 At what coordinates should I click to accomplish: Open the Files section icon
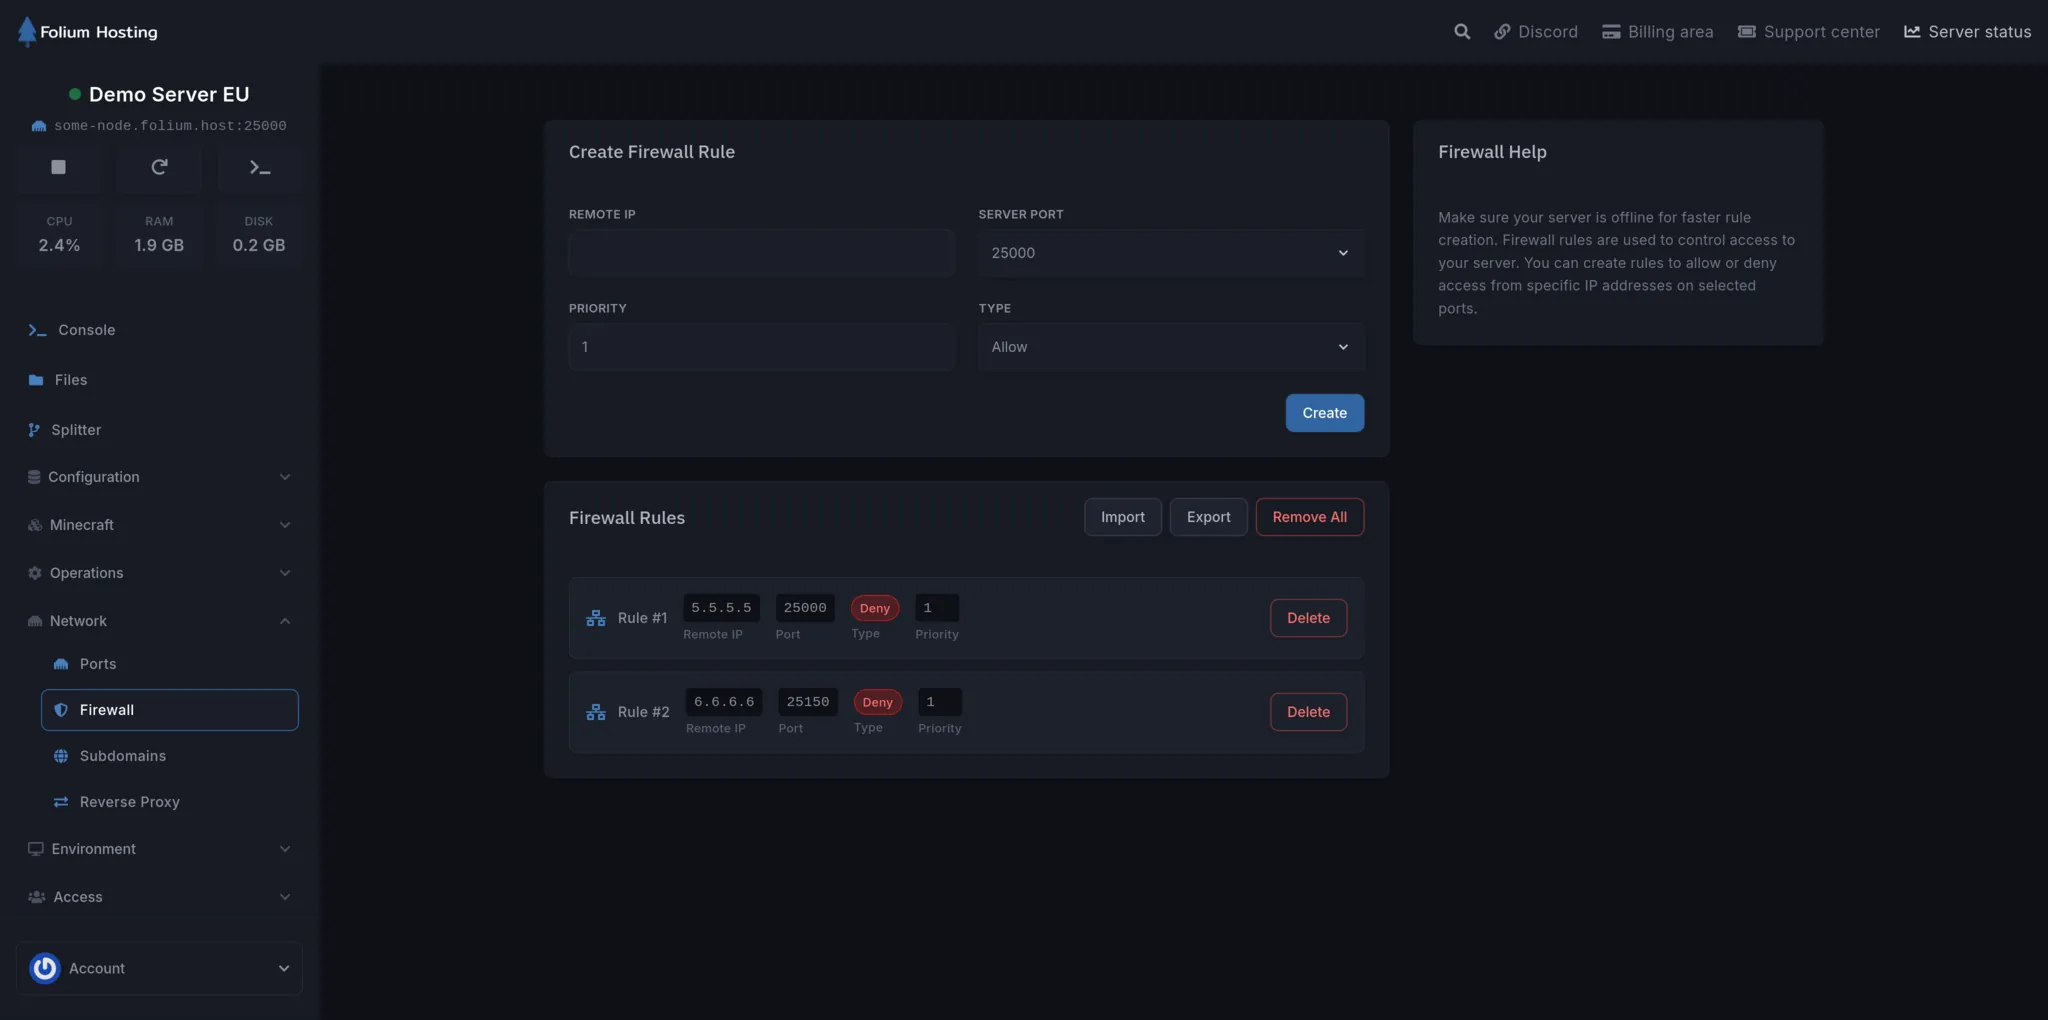36,380
